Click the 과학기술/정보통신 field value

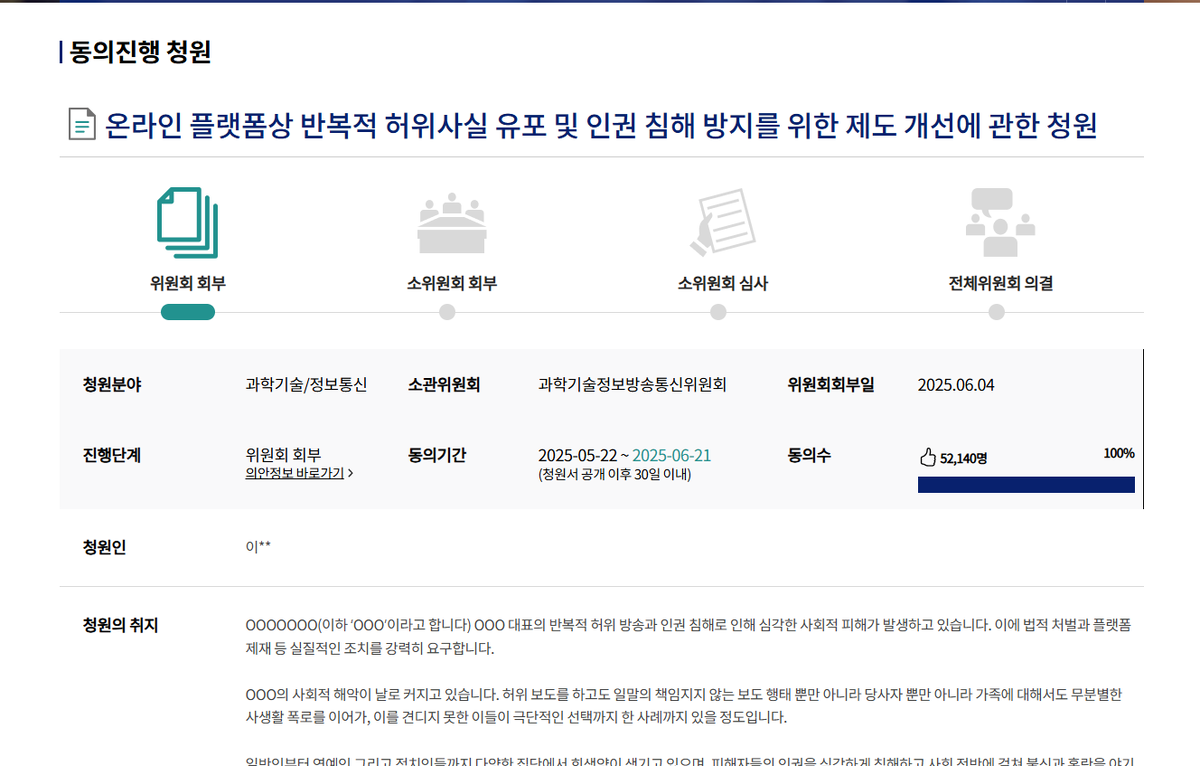(306, 385)
